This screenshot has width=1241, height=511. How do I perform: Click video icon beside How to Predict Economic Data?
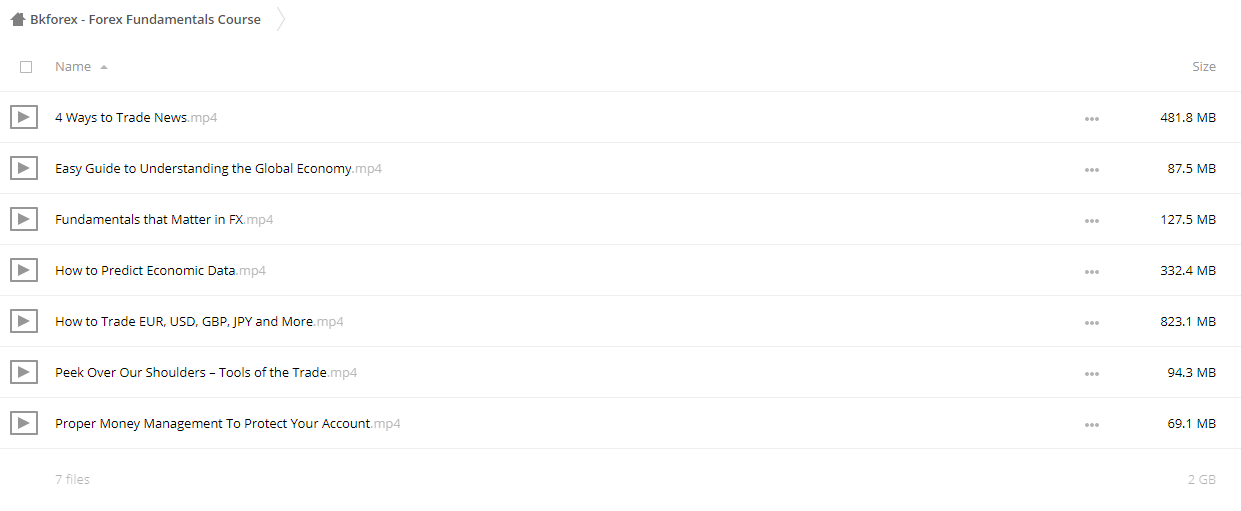coord(24,270)
